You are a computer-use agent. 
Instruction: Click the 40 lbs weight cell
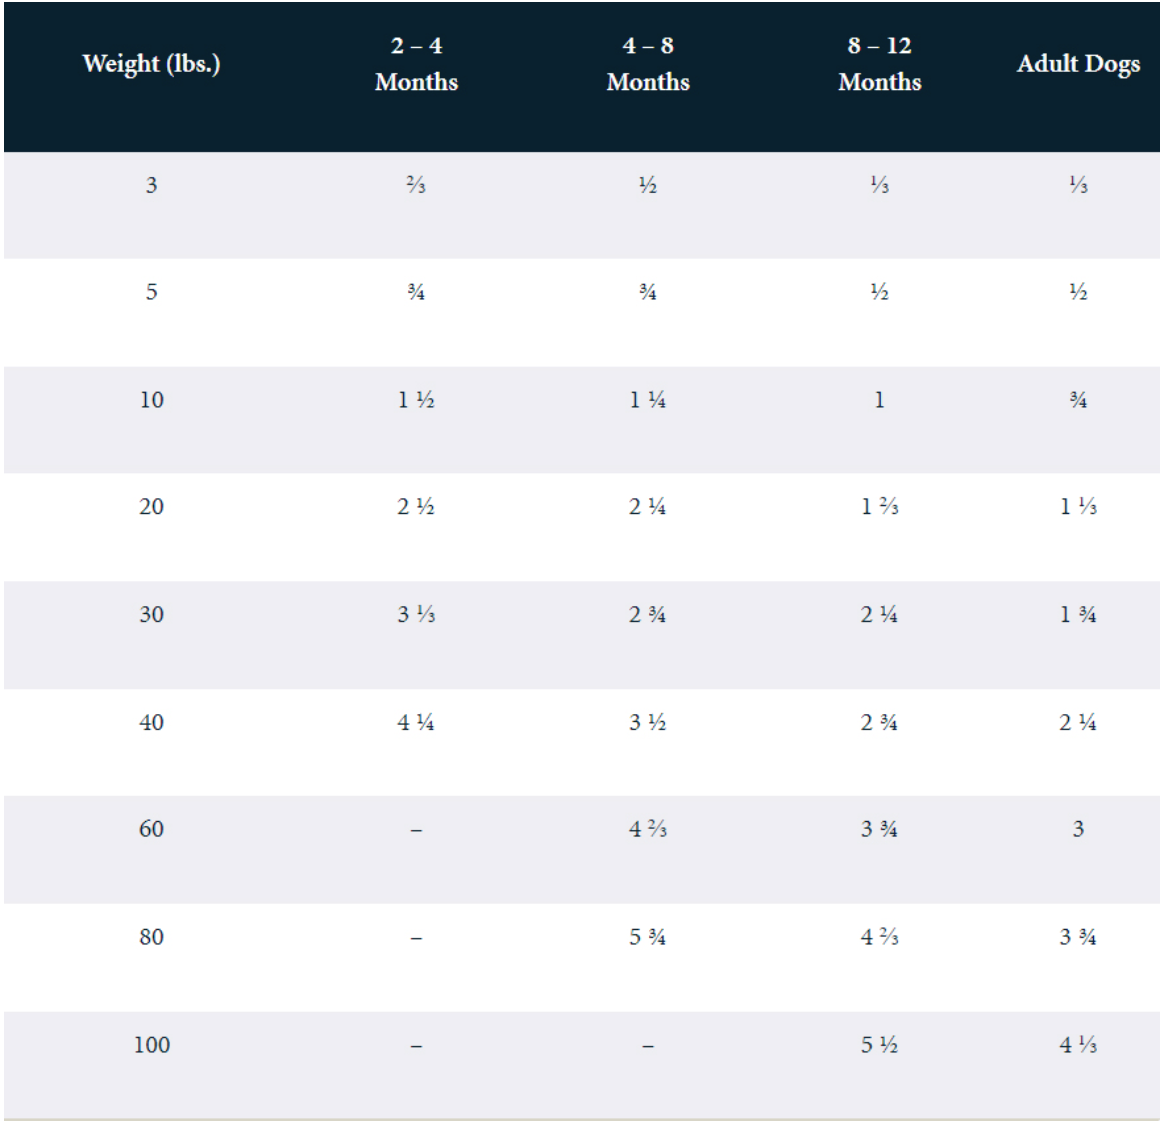(151, 722)
